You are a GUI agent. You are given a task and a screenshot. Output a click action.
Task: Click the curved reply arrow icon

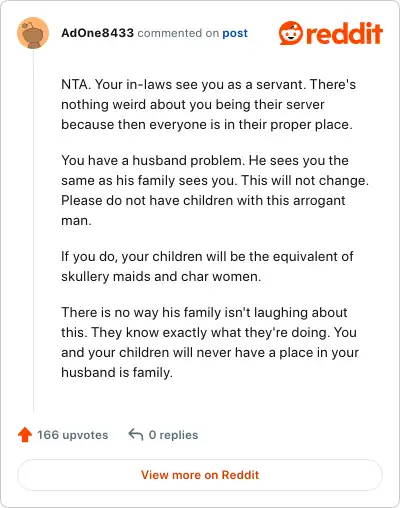pos(136,435)
